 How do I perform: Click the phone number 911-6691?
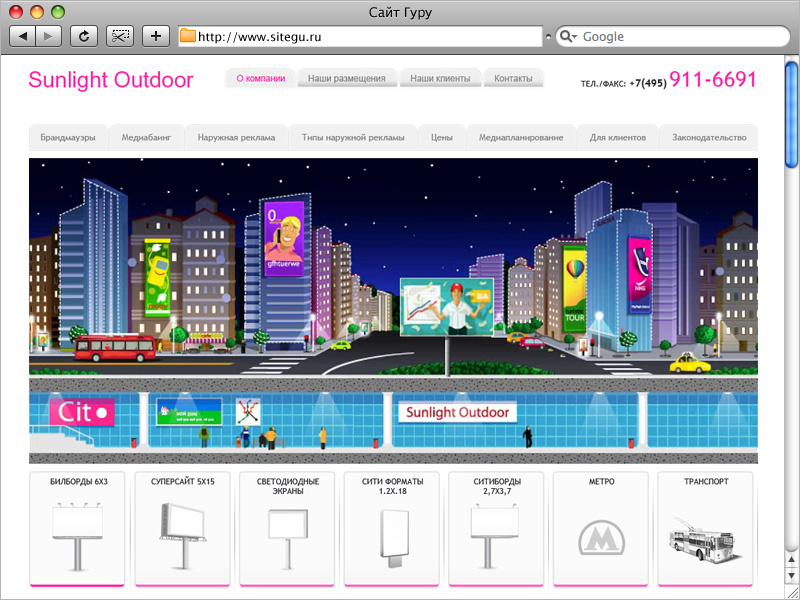(713, 80)
